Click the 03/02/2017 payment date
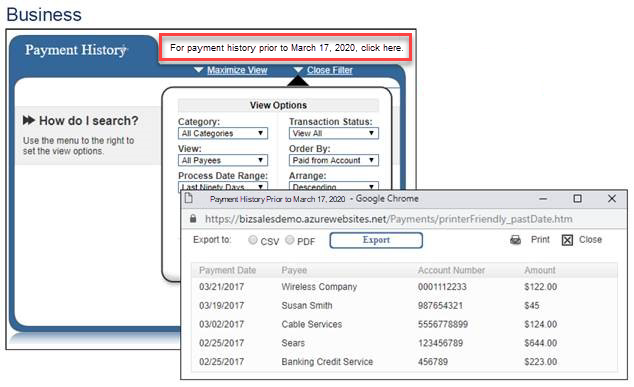The image size is (634, 387). [222, 324]
